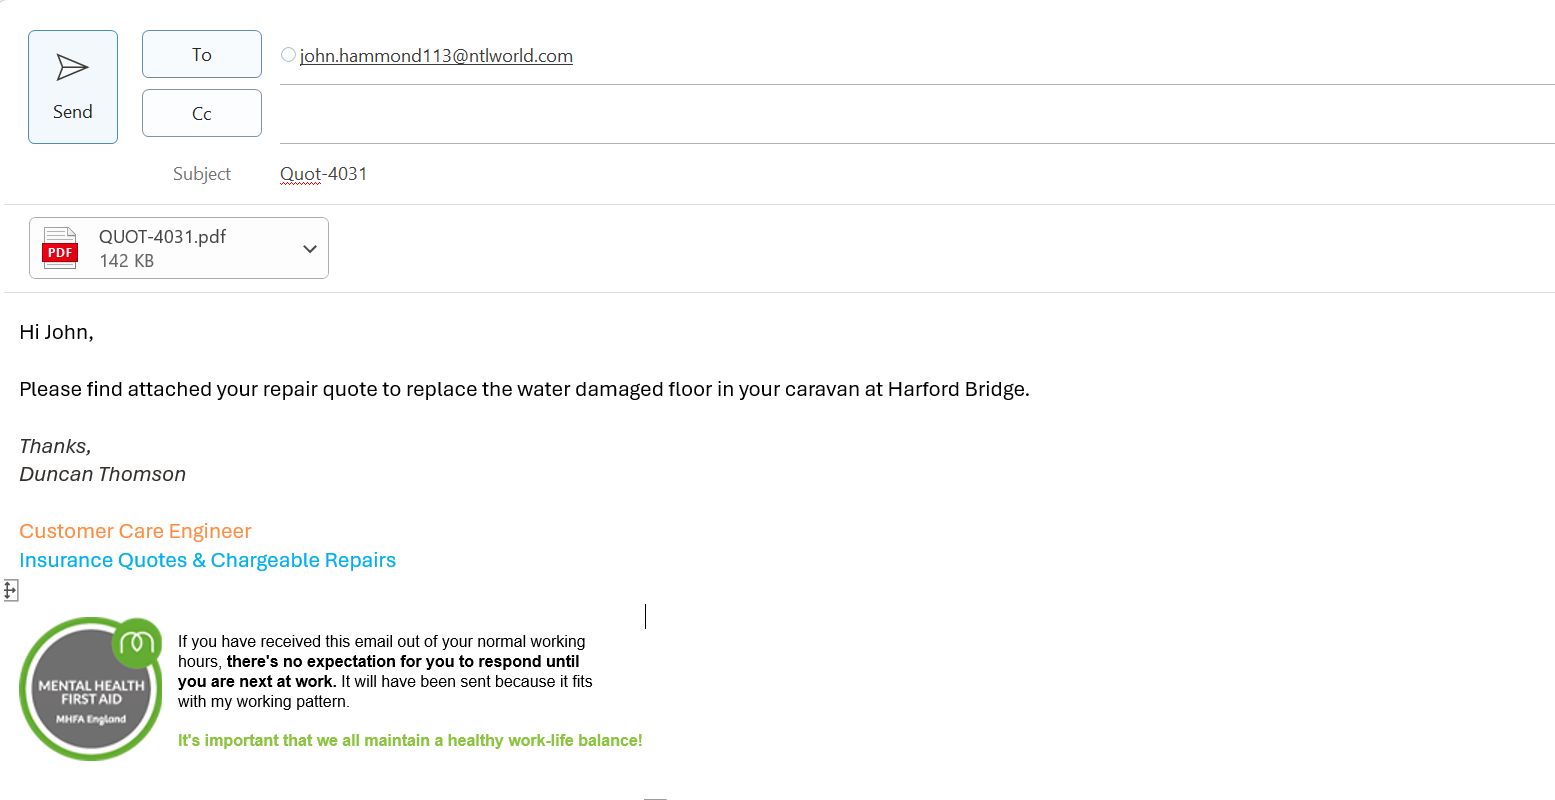The height and width of the screenshot is (800, 1555).
Task: Click the Mental Health First Aid badge
Action: pyautogui.click(x=90, y=689)
